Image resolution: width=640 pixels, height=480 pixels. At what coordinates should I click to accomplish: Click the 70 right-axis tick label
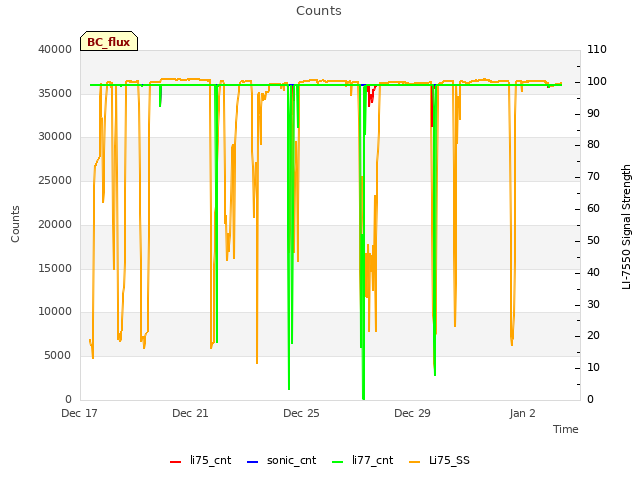coord(593,176)
